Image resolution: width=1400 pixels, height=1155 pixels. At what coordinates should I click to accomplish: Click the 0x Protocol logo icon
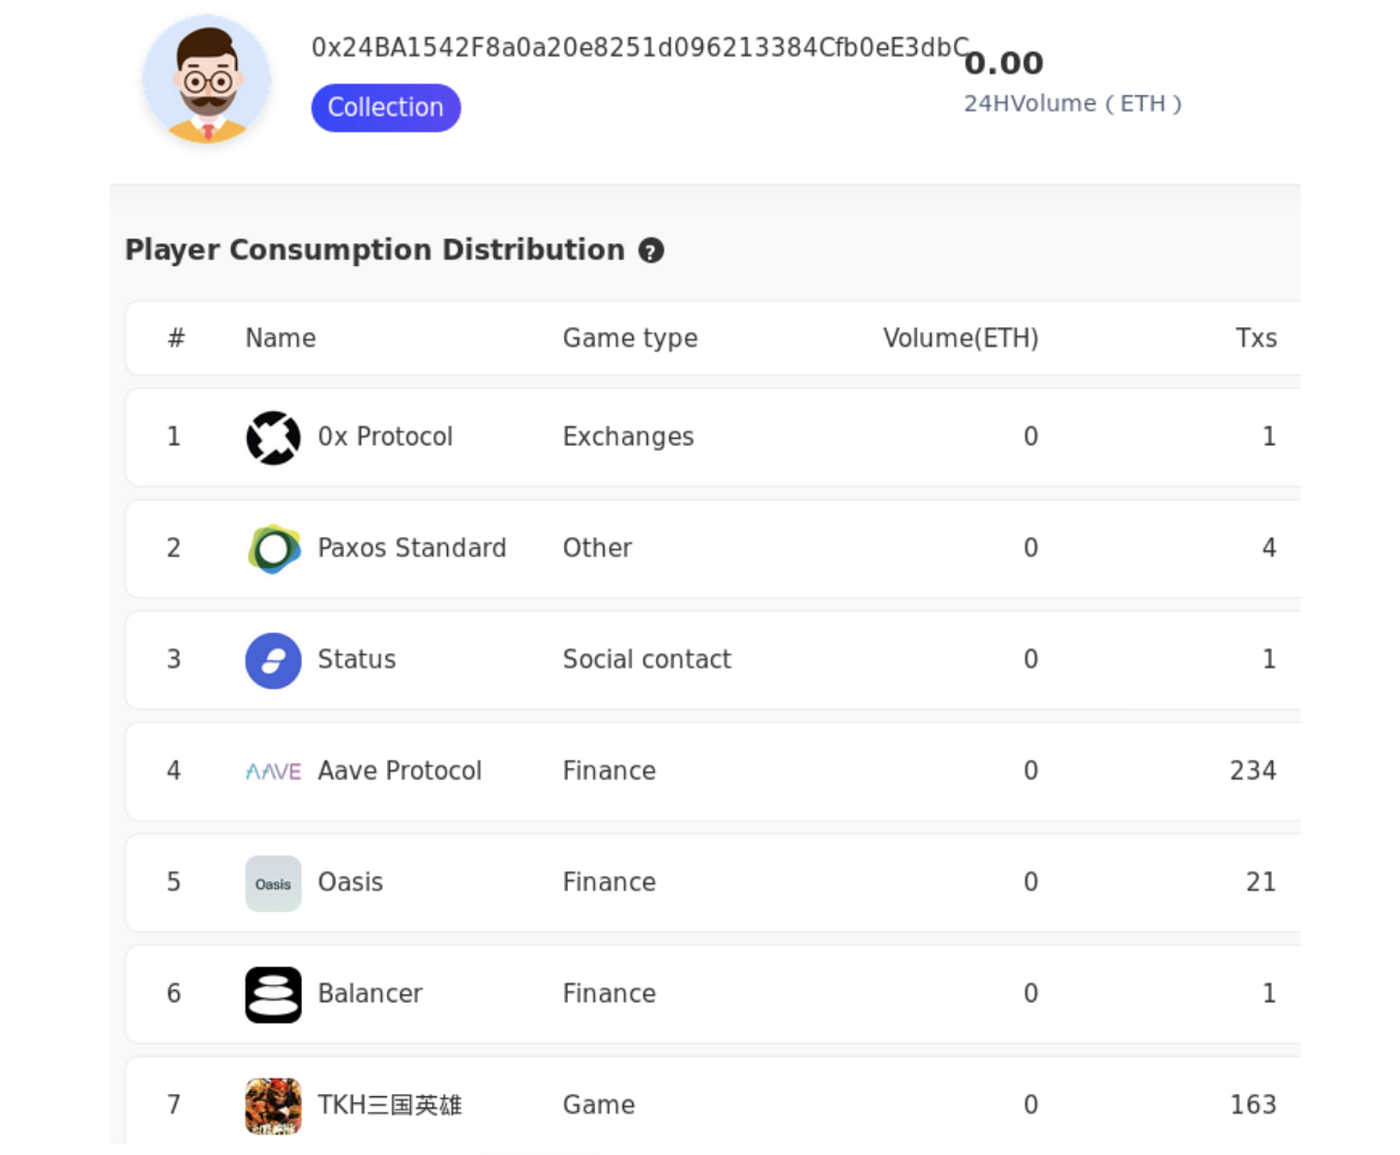(273, 438)
